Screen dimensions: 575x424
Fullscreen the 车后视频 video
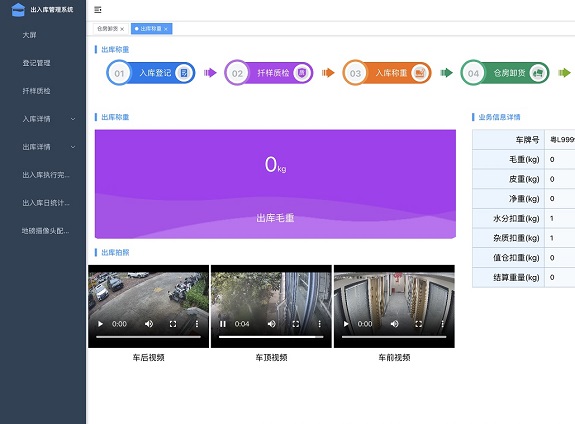tap(173, 324)
